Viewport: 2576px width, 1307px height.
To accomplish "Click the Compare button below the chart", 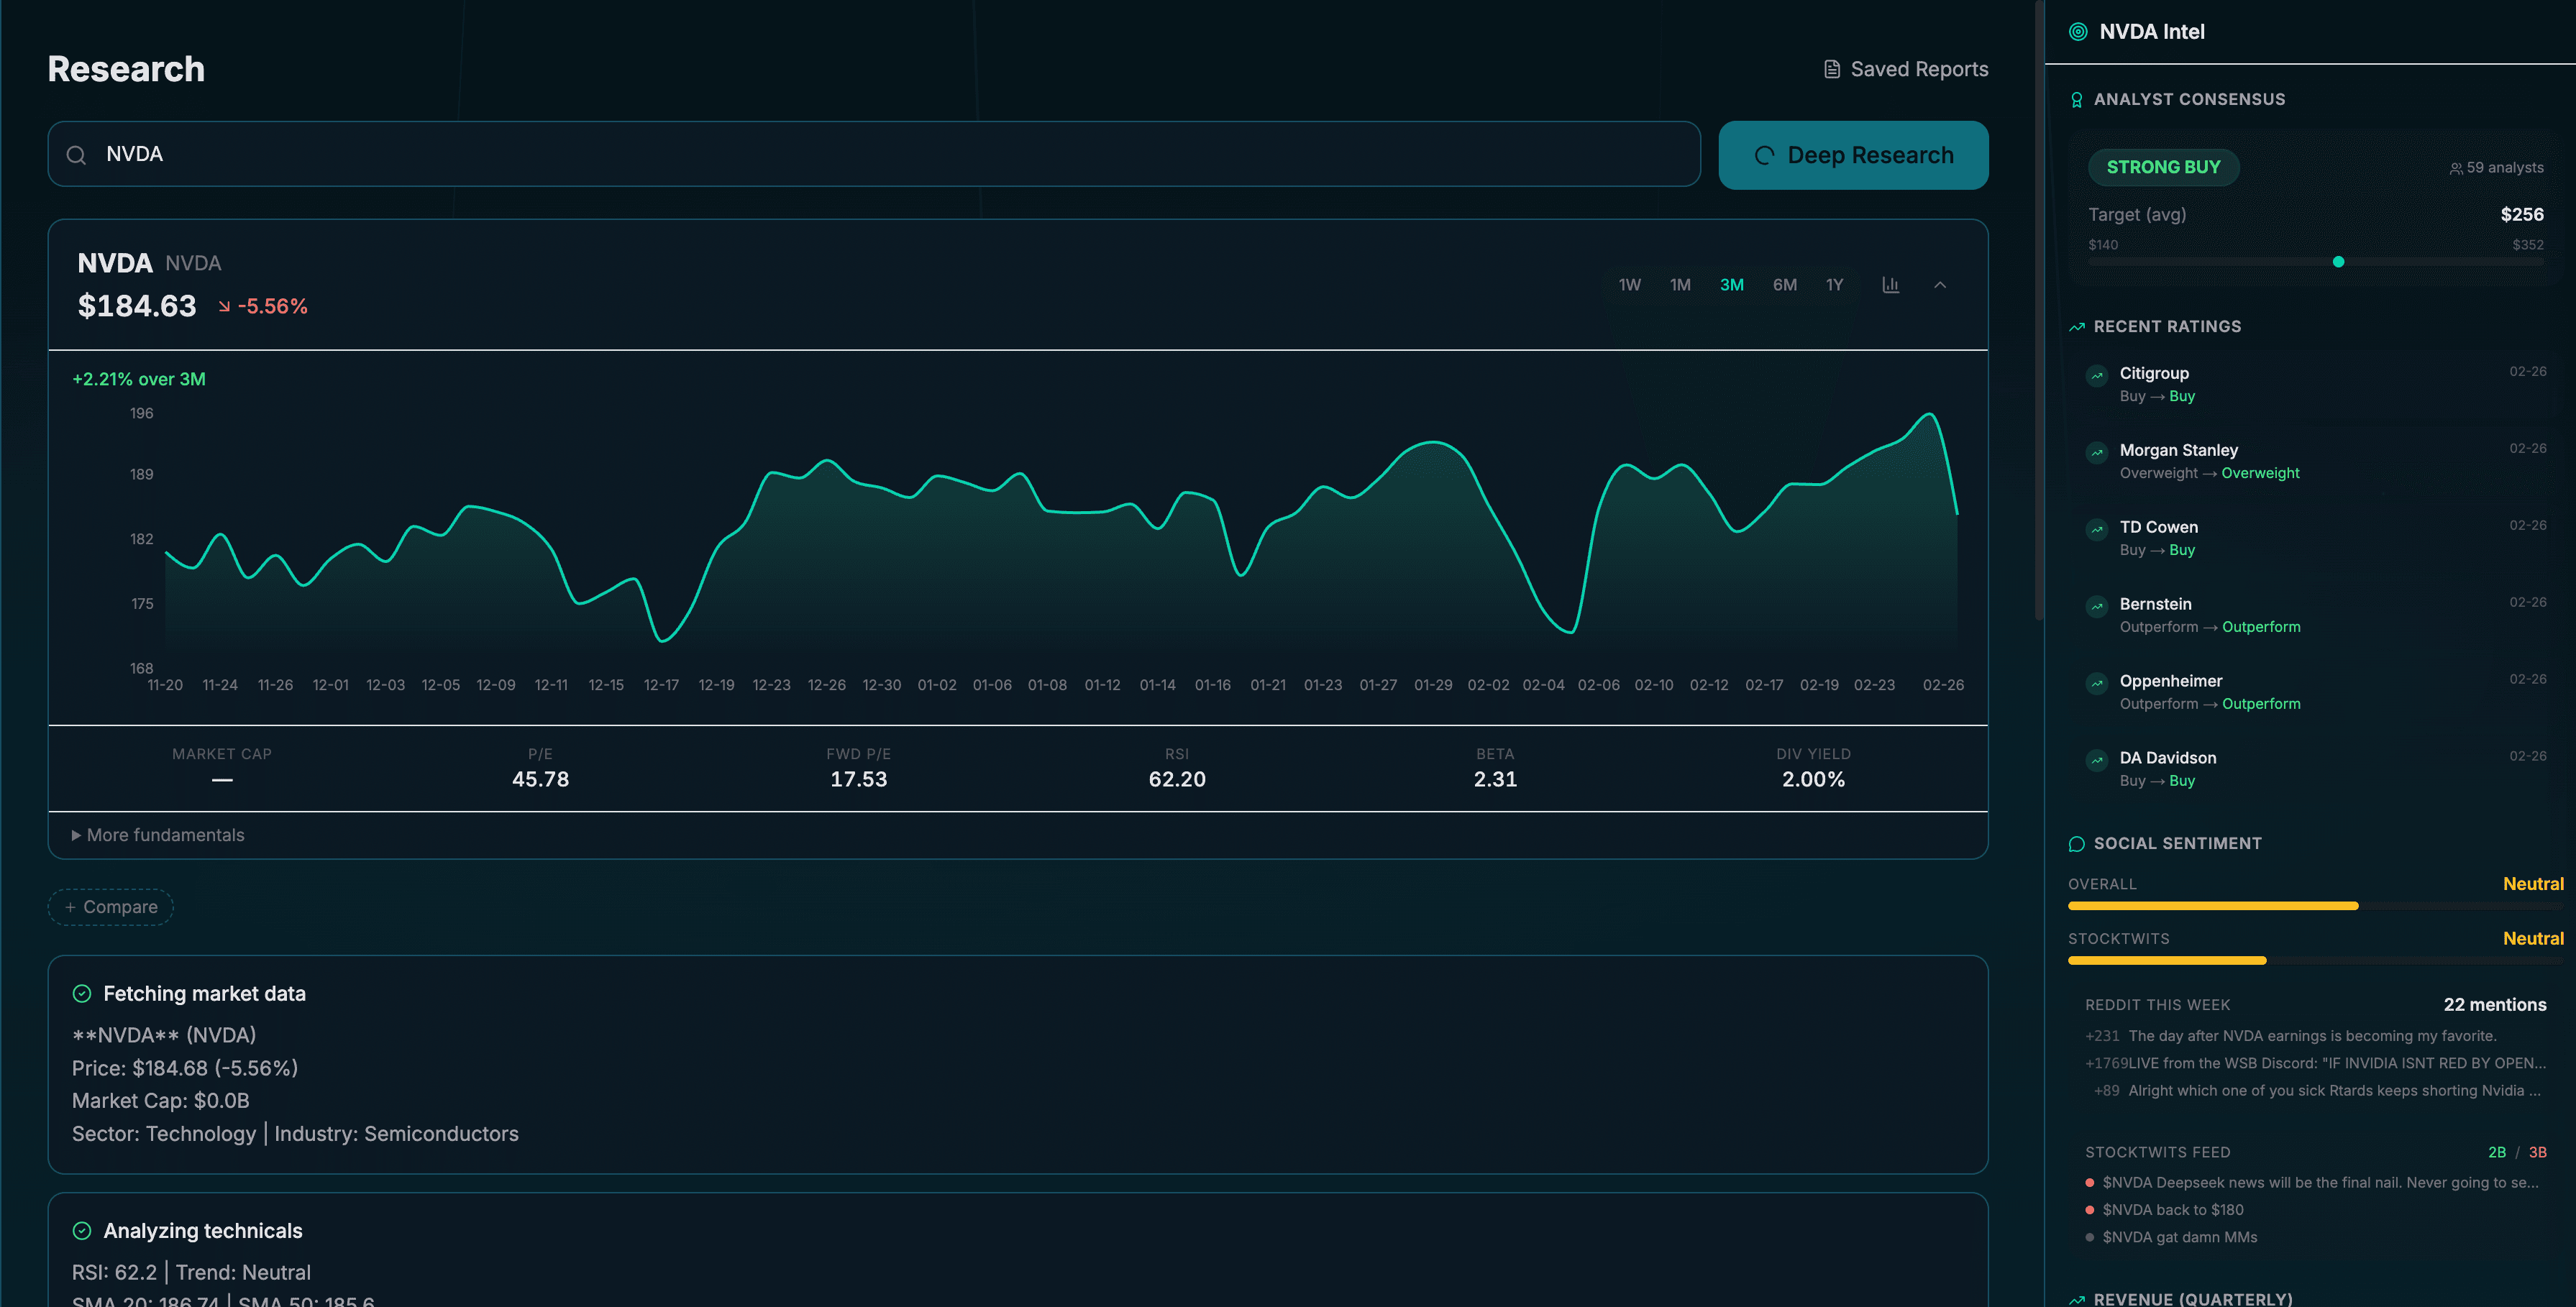I will pos(110,907).
